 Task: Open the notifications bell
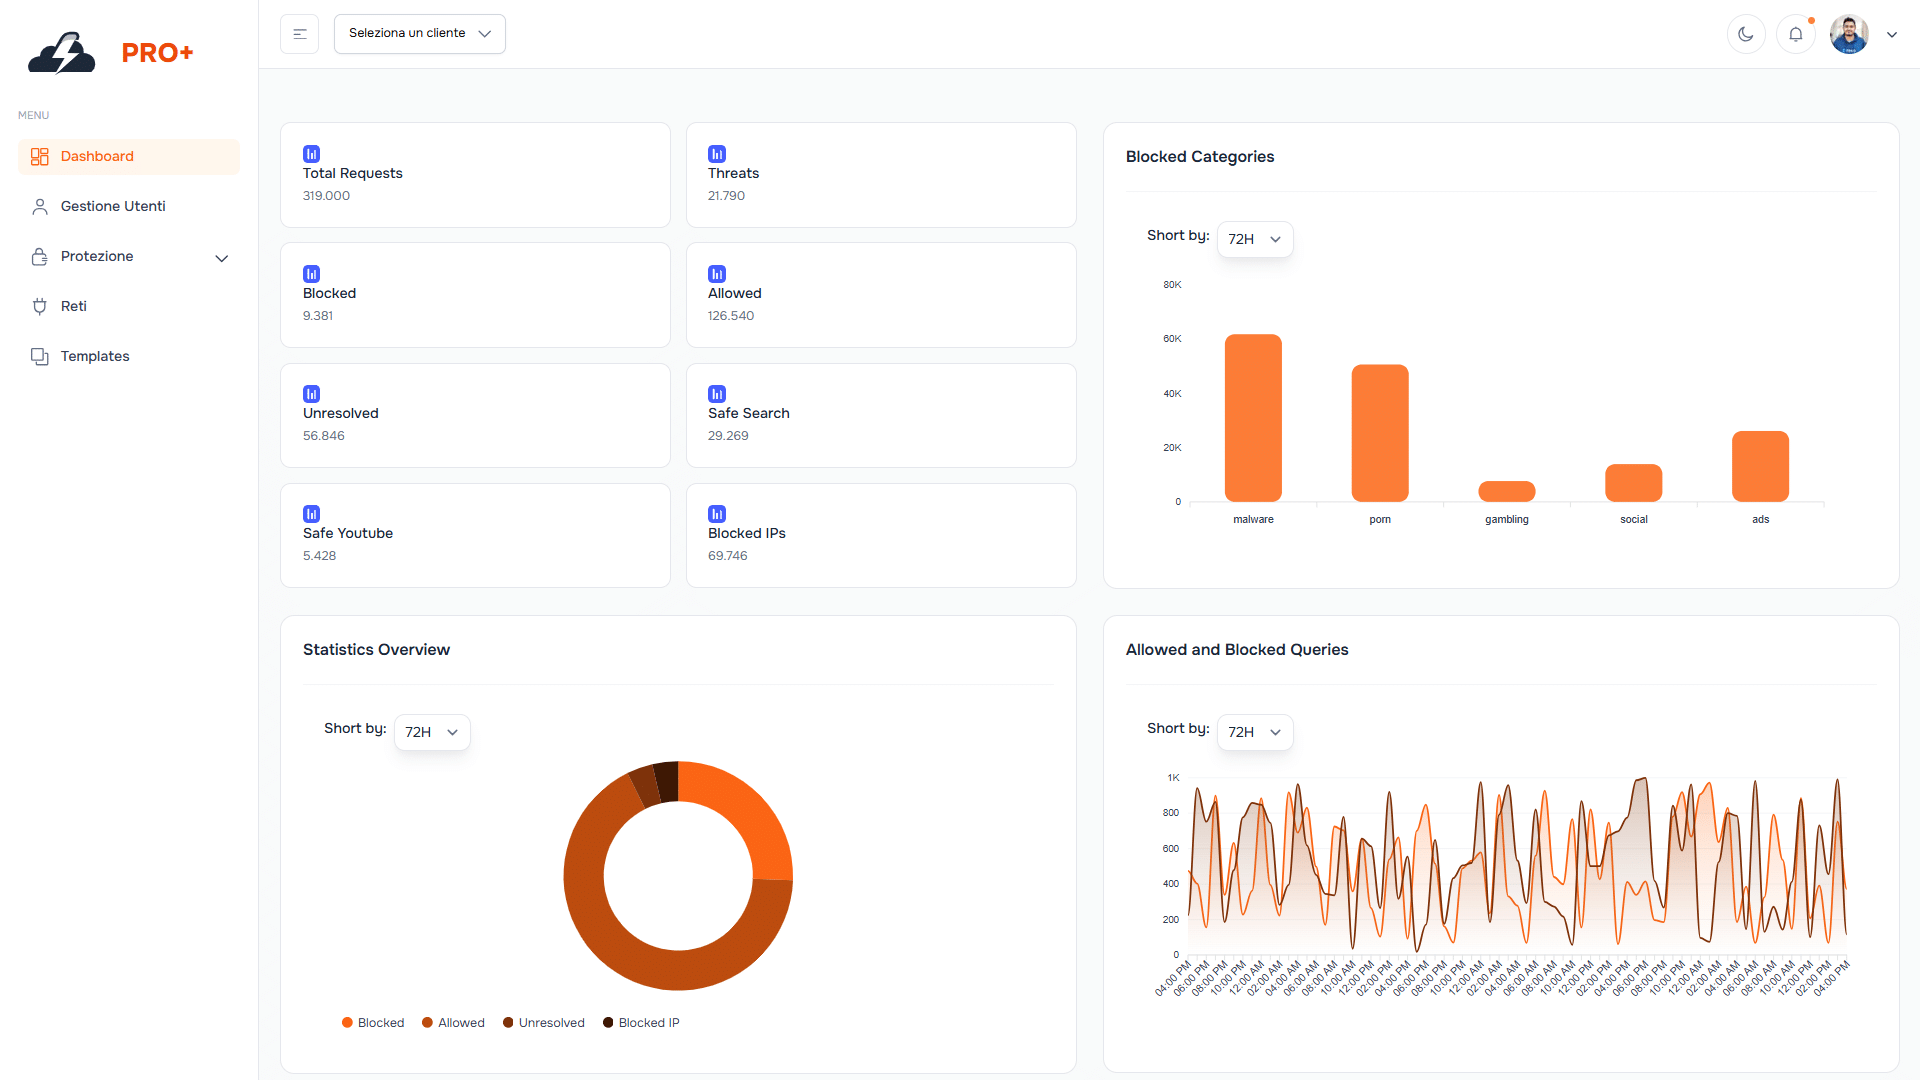1796,33
